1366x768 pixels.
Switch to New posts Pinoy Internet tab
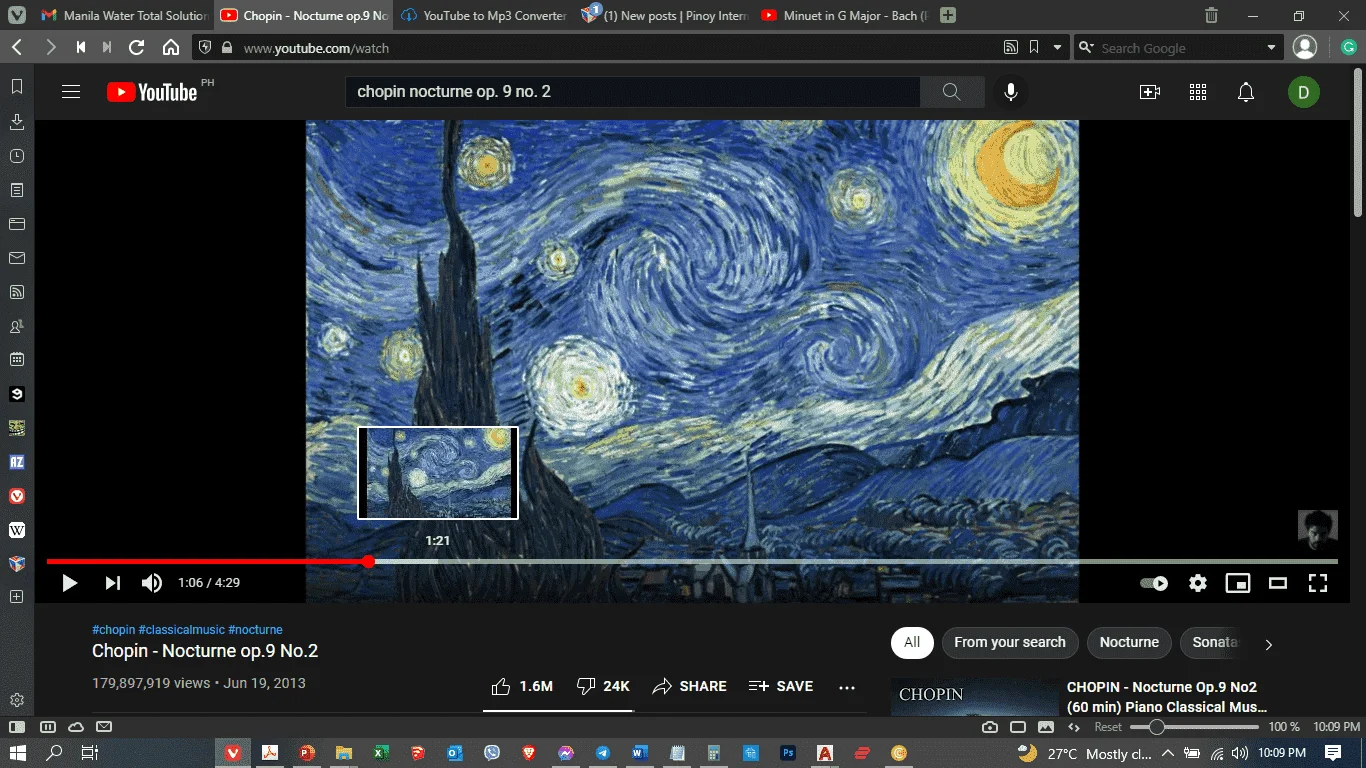coord(663,15)
